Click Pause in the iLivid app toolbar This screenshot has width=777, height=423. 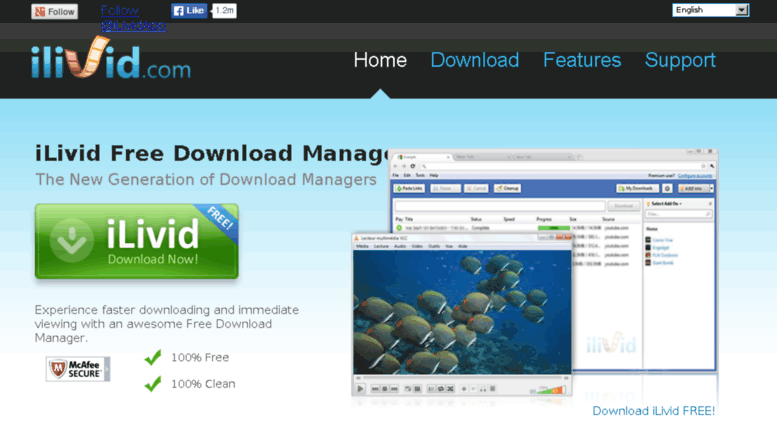tap(445, 188)
